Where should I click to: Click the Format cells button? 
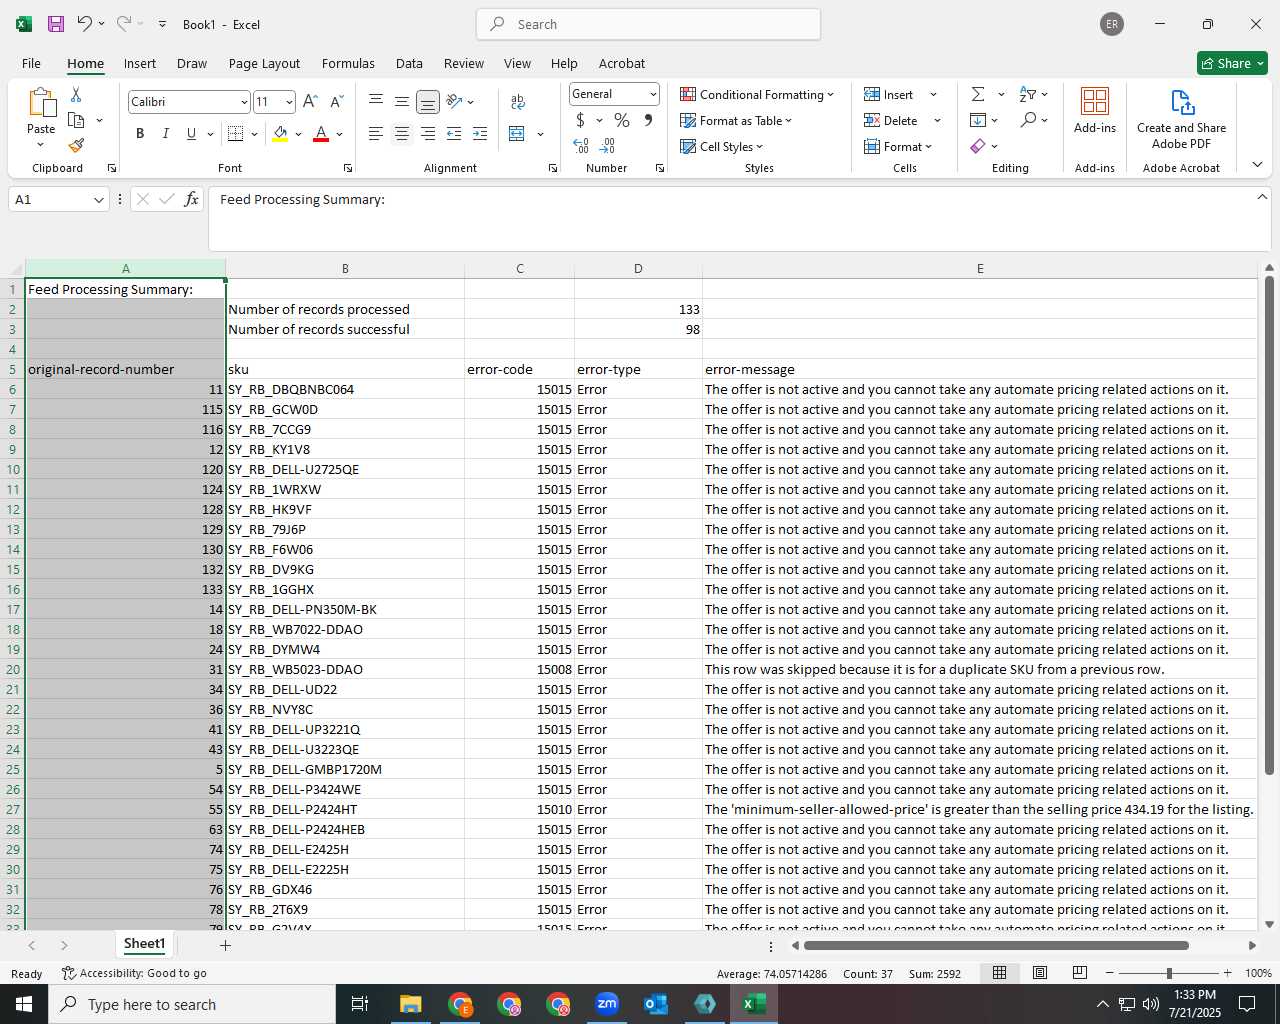tap(898, 146)
